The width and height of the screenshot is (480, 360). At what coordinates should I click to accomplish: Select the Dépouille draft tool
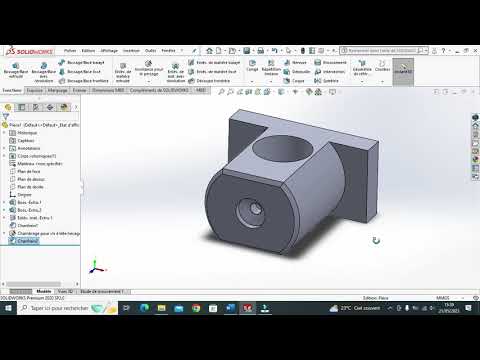(297, 71)
